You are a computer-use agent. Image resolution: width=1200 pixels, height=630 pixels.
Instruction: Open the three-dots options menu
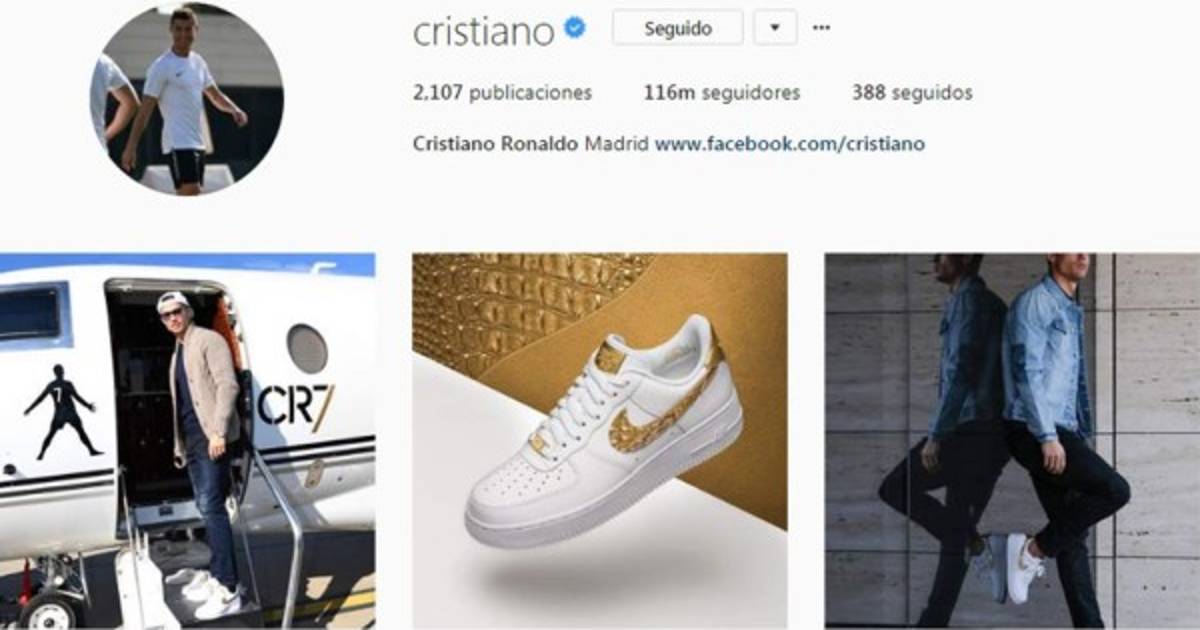821,28
